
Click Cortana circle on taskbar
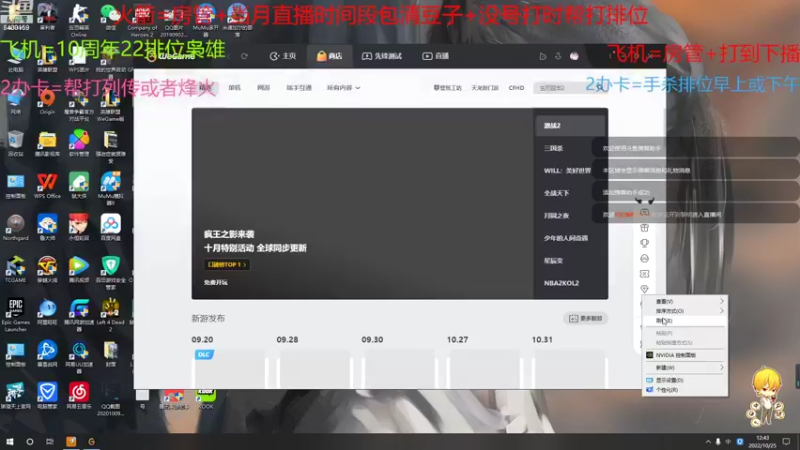pyautogui.click(x=30, y=441)
